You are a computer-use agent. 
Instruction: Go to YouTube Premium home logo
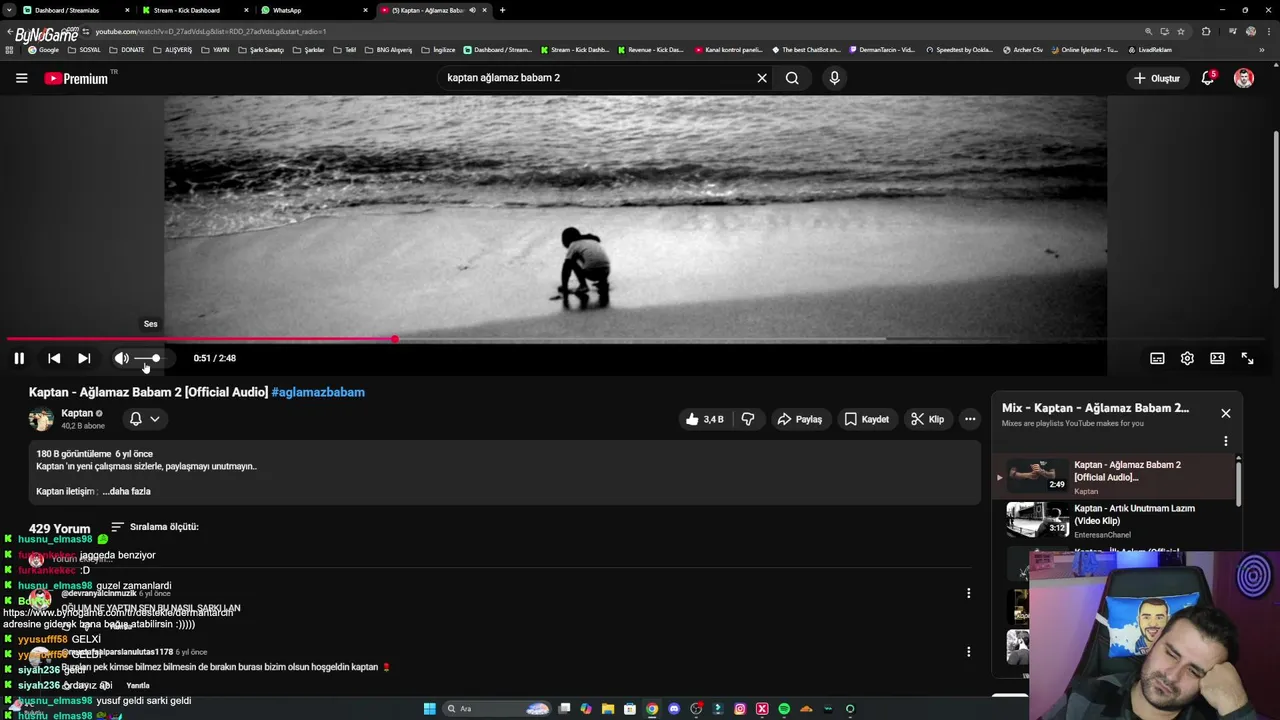[77, 78]
